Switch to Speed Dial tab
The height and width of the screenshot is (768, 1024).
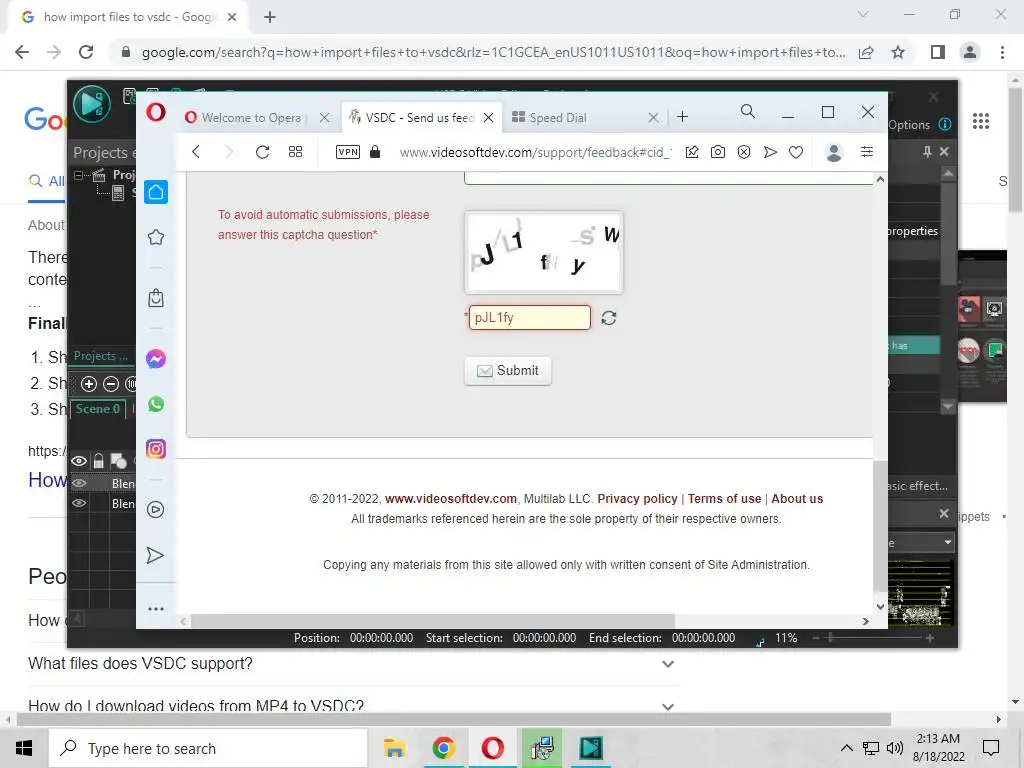[x=558, y=118]
